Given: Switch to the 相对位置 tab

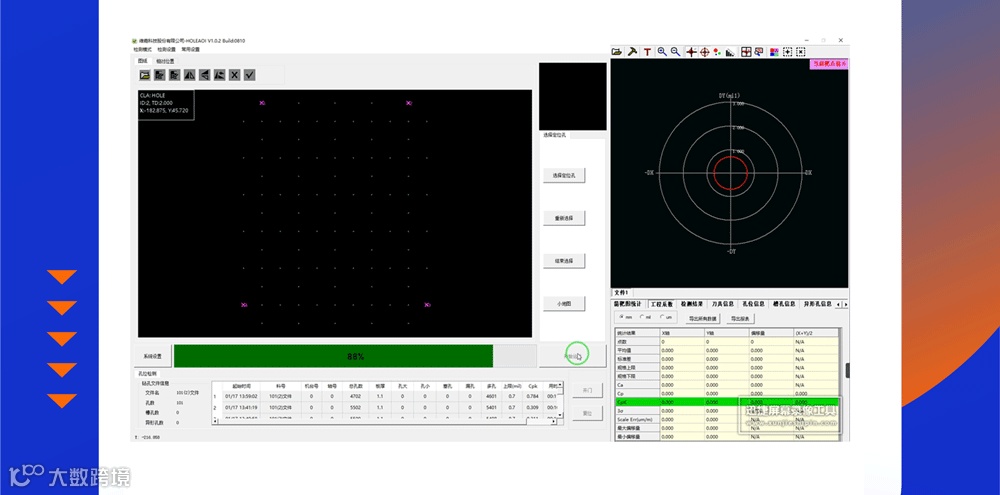Looking at the screenshot, I should pos(165,61).
